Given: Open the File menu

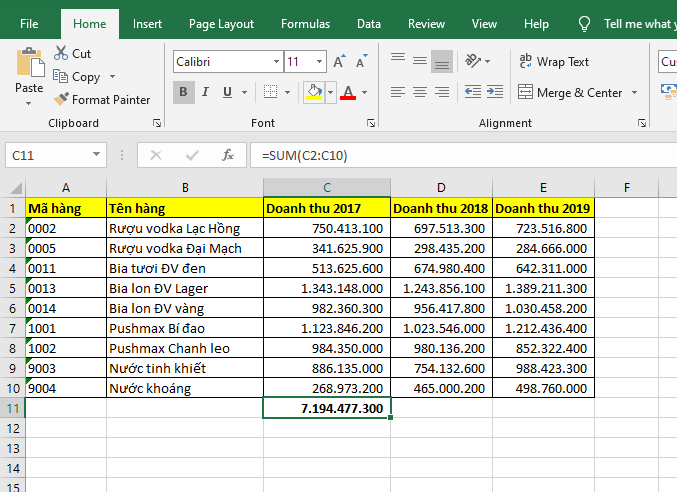Looking at the screenshot, I should (30, 24).
